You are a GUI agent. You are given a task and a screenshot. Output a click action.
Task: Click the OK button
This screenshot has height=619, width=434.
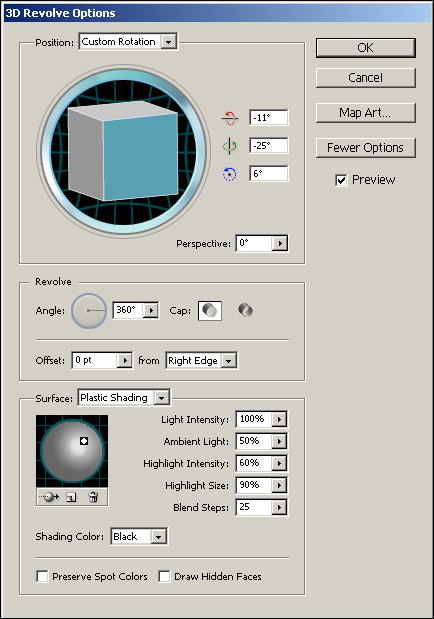click(366, 48)
